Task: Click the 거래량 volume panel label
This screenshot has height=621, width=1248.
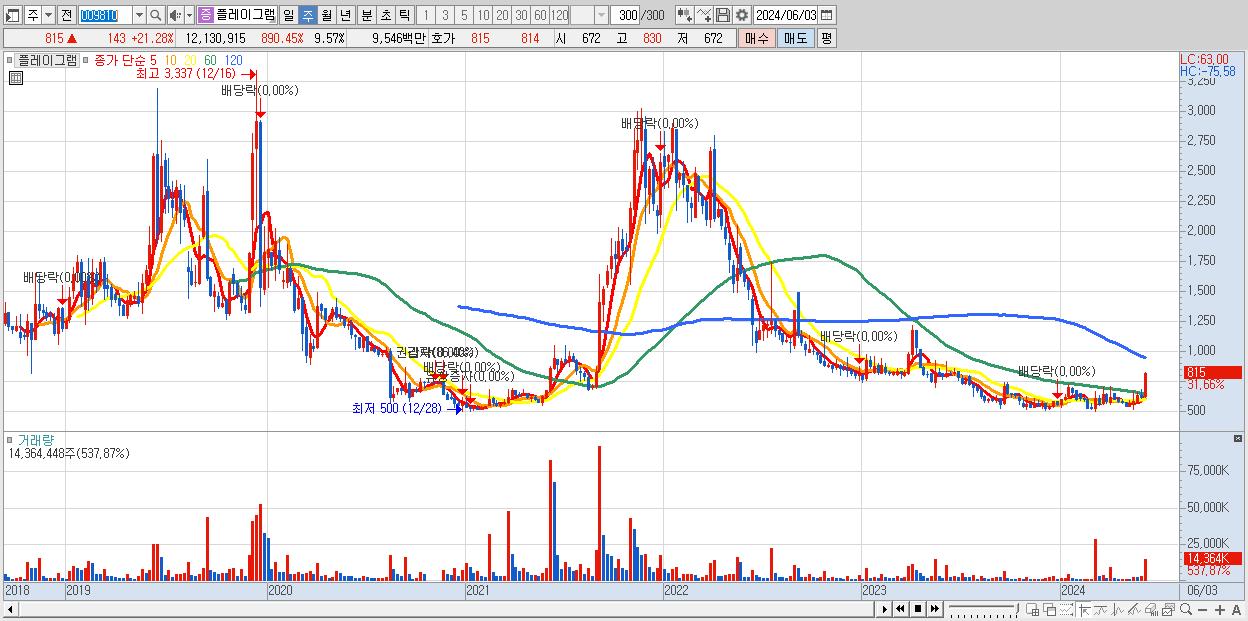Action: (x=34, y=439)
